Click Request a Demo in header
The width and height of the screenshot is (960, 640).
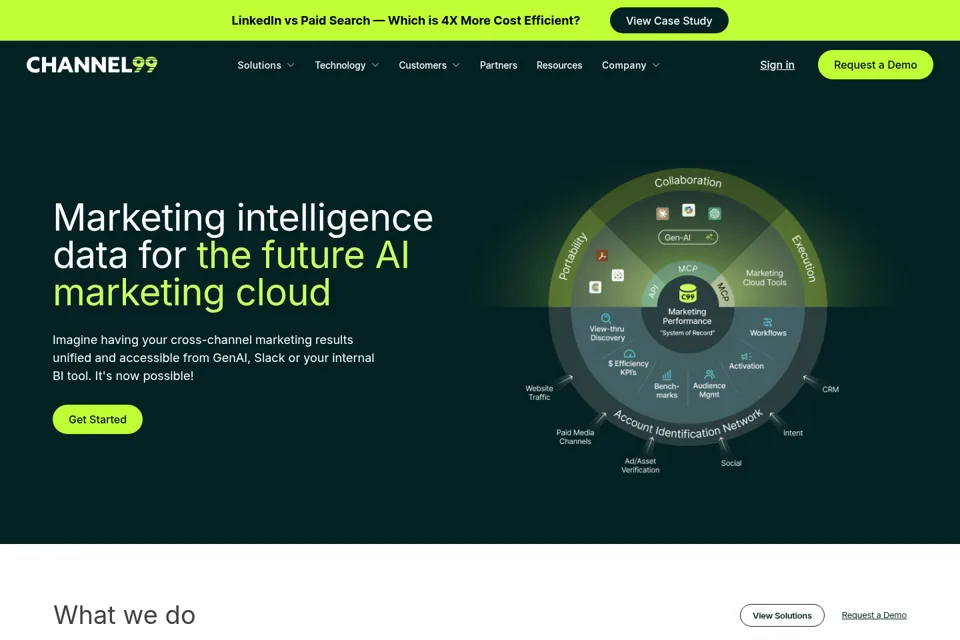tap(876, 64)
